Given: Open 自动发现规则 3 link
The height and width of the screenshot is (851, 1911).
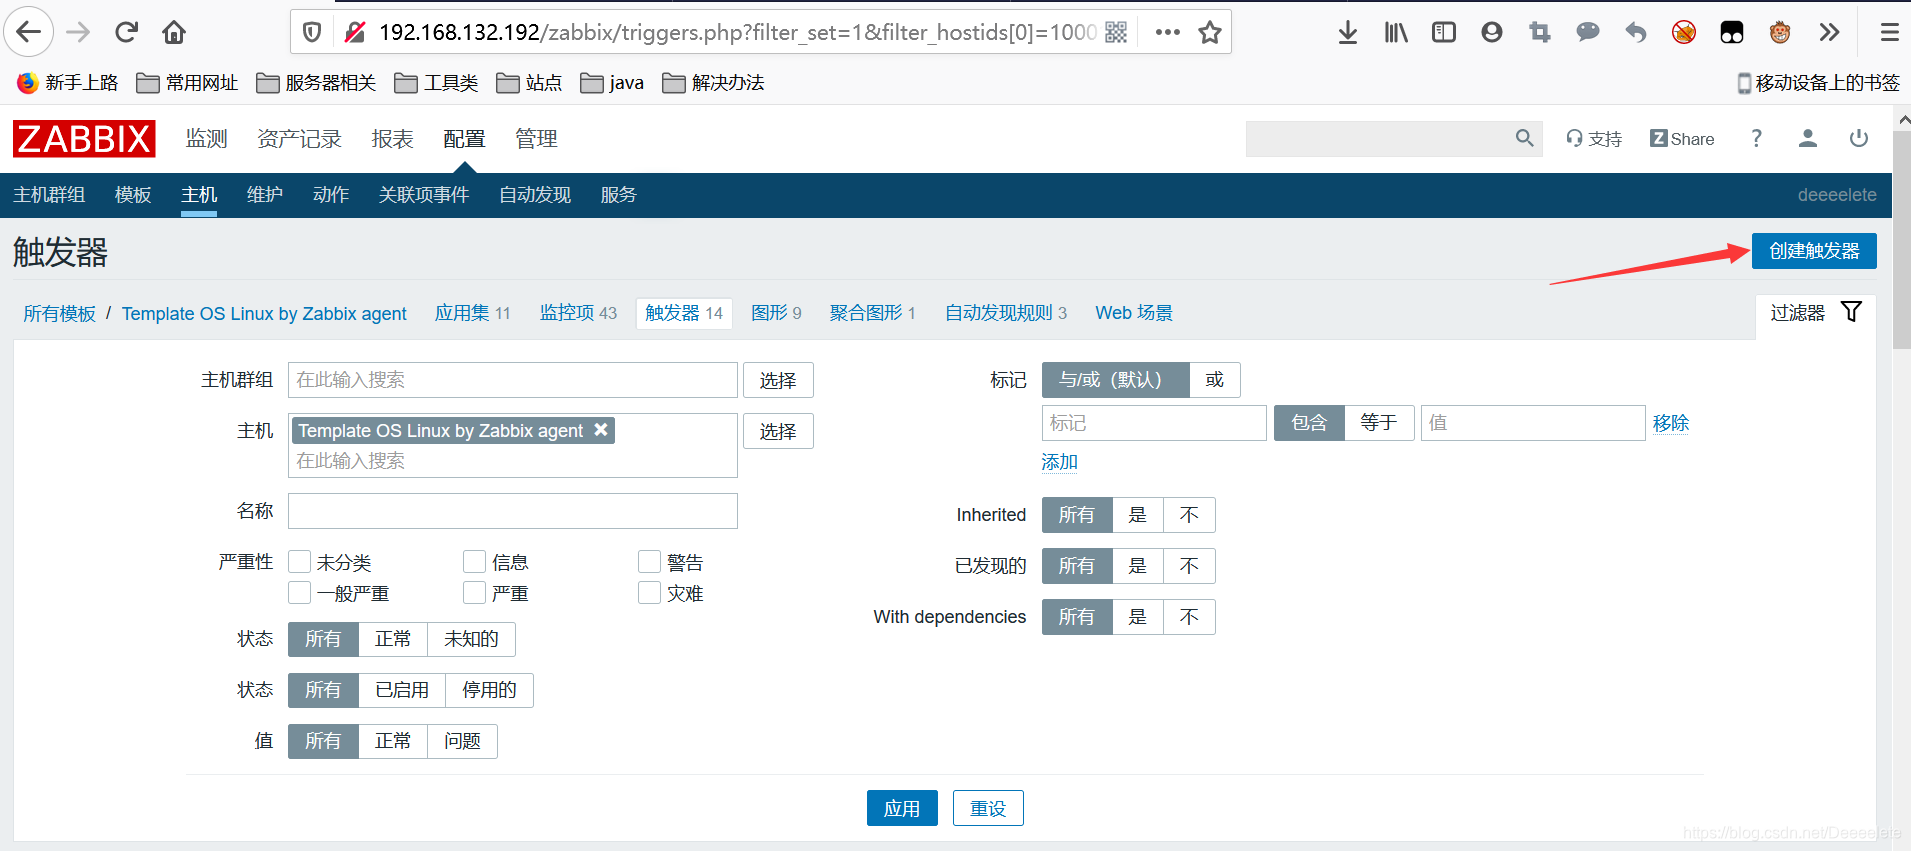Looking at the screenshot, I should pos(1006,313).
